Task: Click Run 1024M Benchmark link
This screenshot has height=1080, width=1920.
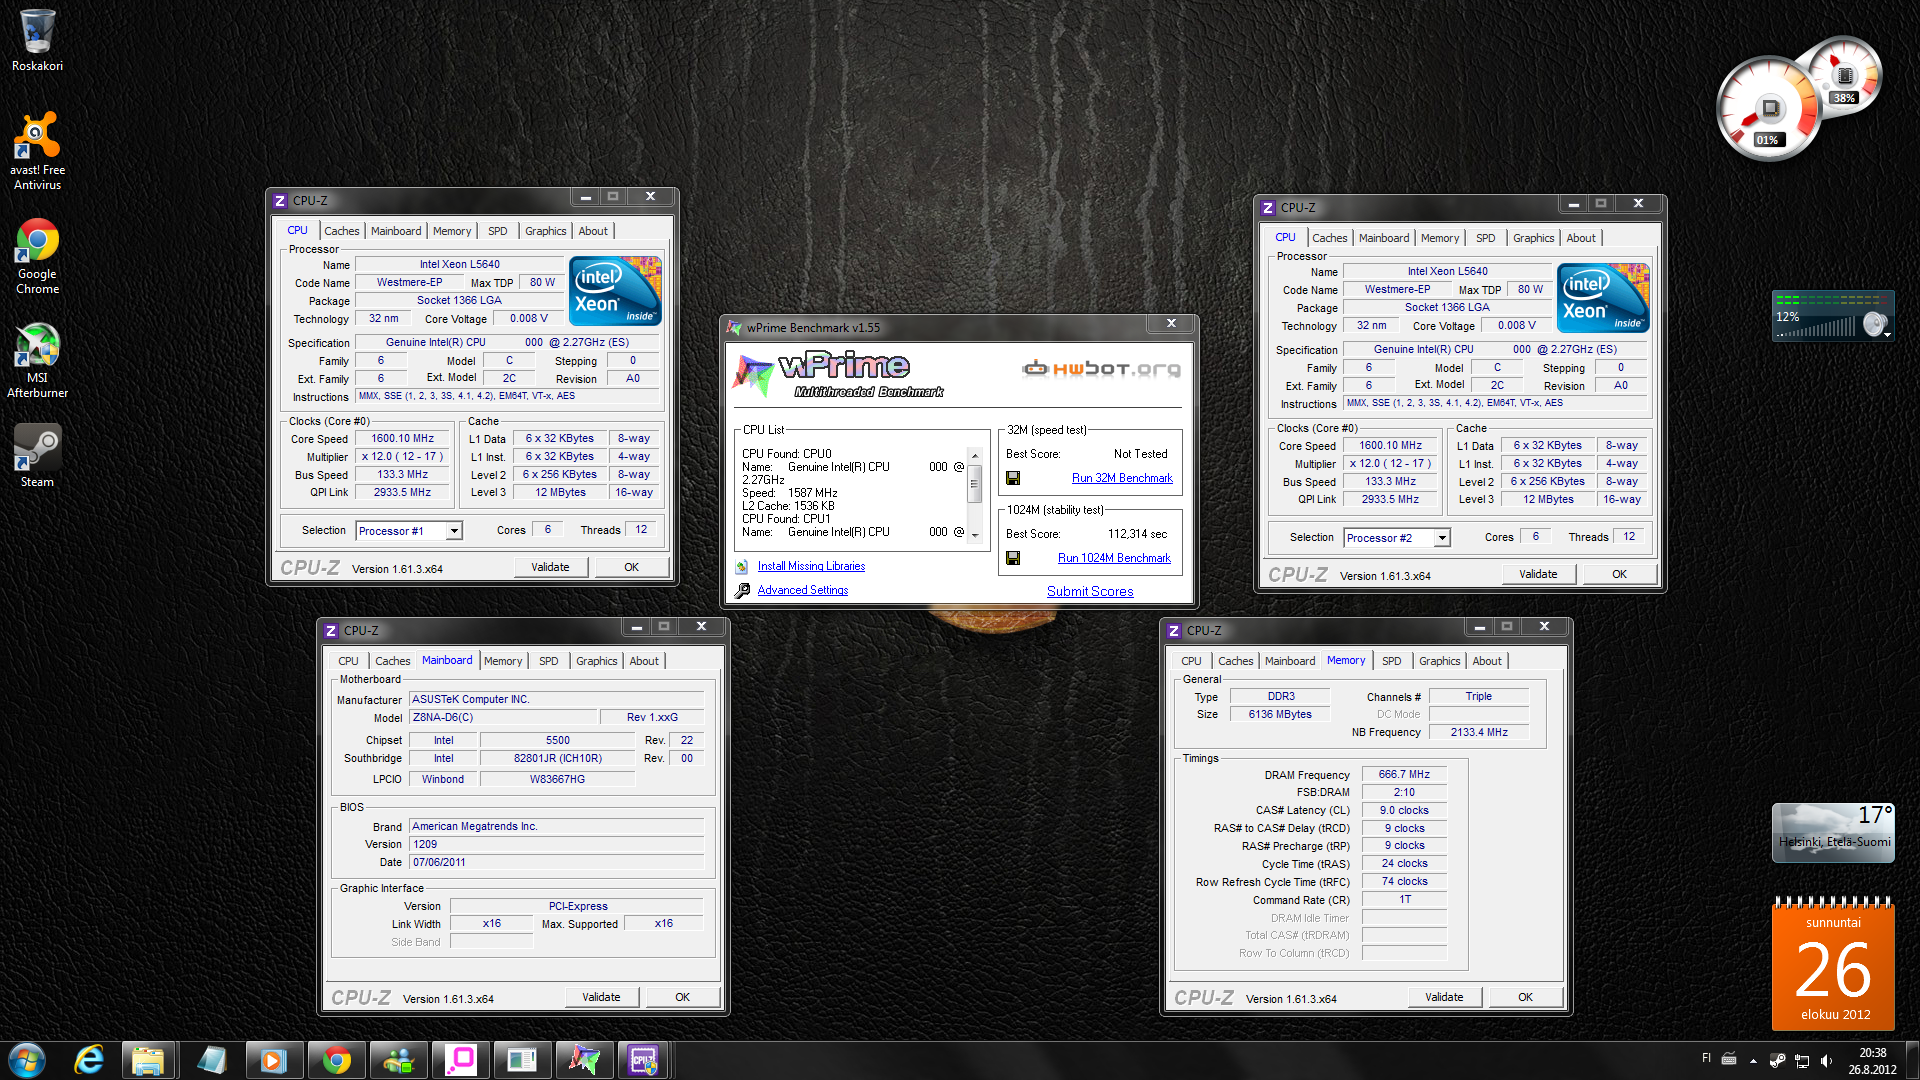Action: 1114,558
